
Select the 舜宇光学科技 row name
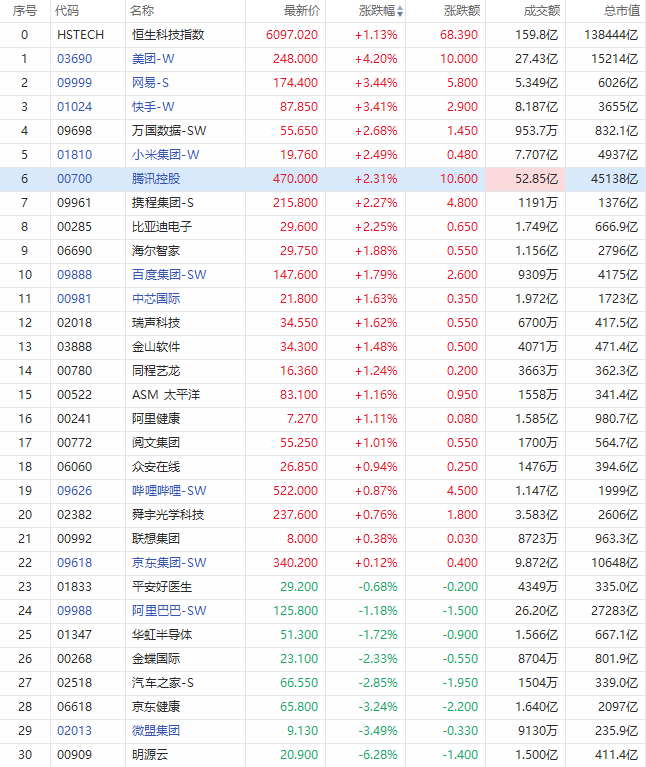[168, 515]
